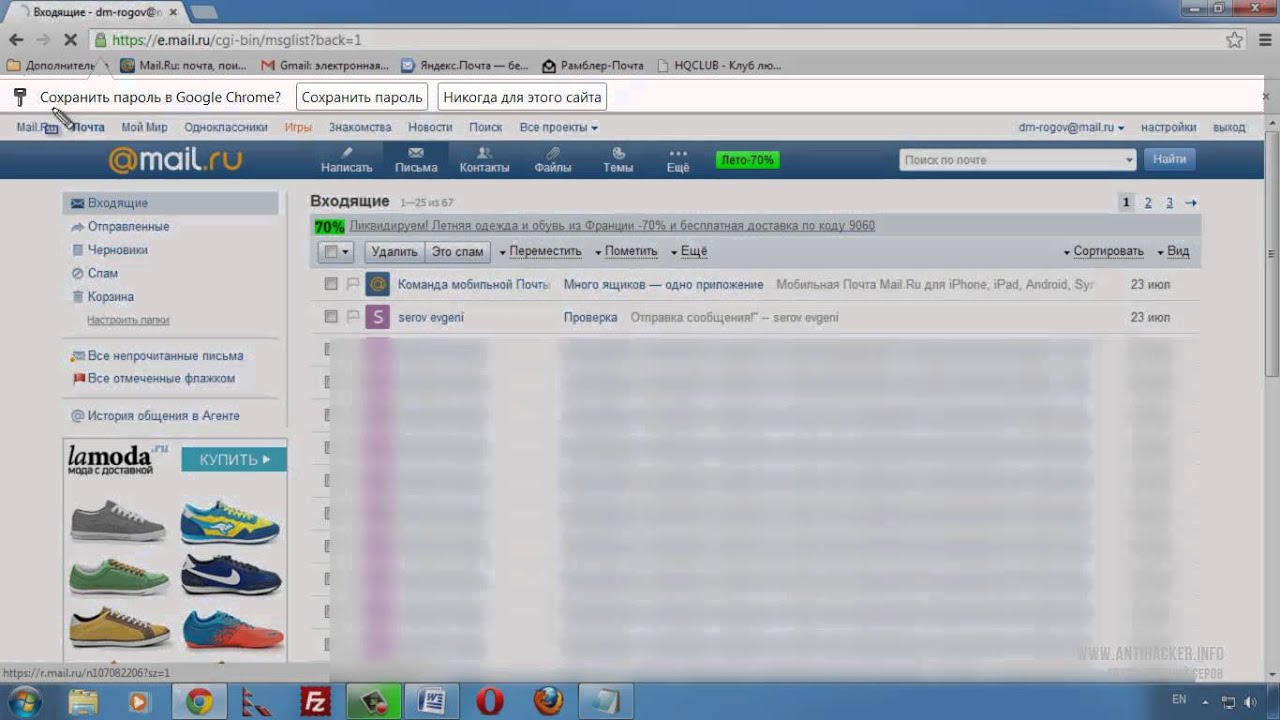Bookmark page with star icon
Viewport: 1280px width, 720px height.
click(x=1235, y=40)
